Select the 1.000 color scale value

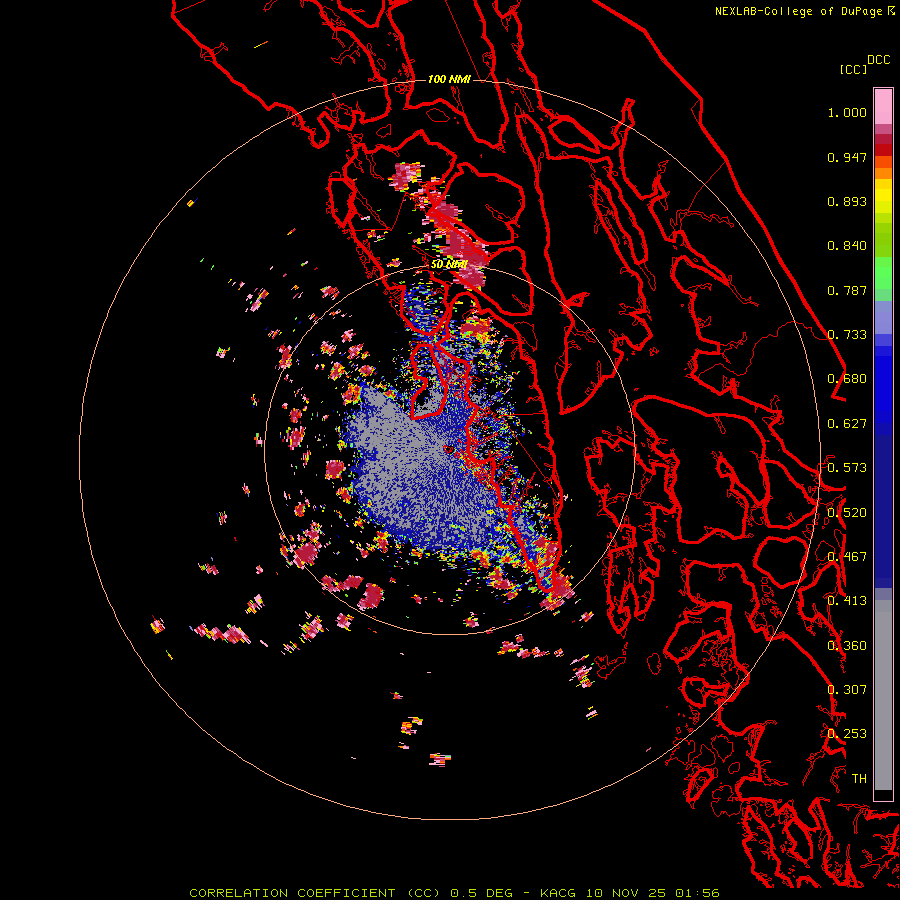coord(847,112)
